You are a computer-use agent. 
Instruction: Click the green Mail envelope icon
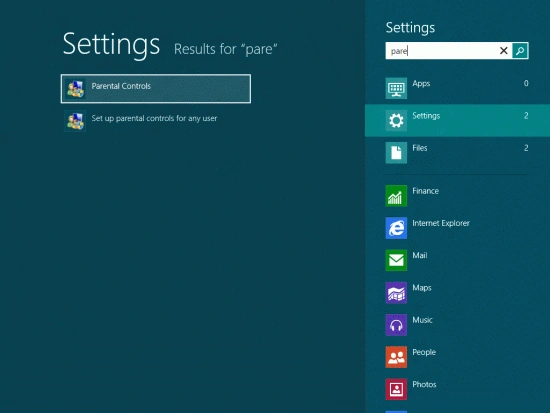tap(396, 260)
